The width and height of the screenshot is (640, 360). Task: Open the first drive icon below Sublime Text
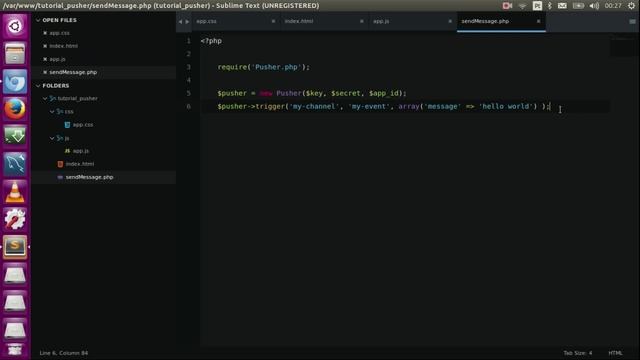(15, 274)
